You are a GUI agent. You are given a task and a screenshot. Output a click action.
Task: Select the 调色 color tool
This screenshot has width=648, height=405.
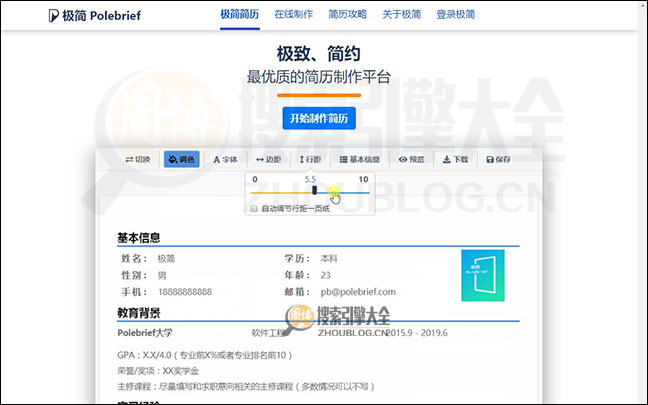[x=182, y=159]
